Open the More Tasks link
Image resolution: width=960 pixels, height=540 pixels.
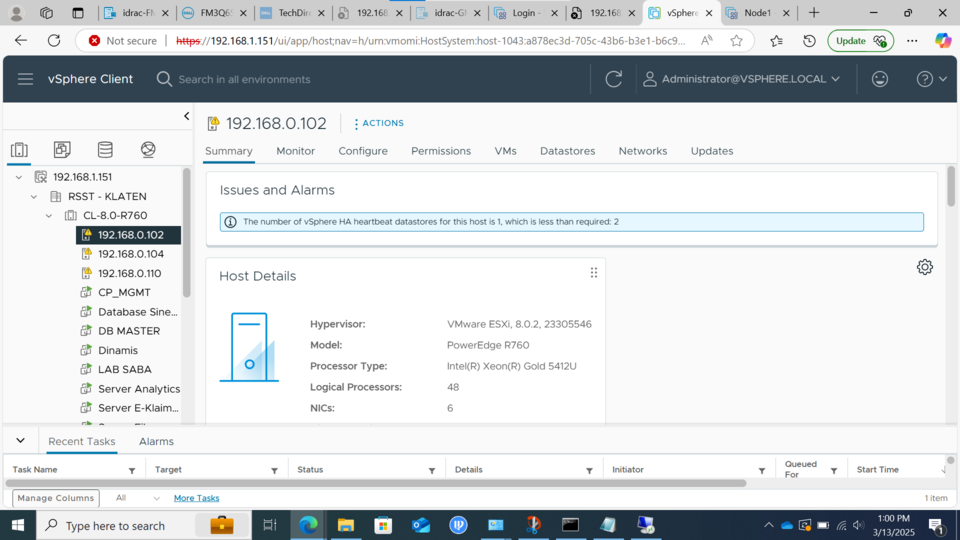(x=196, y=498)
